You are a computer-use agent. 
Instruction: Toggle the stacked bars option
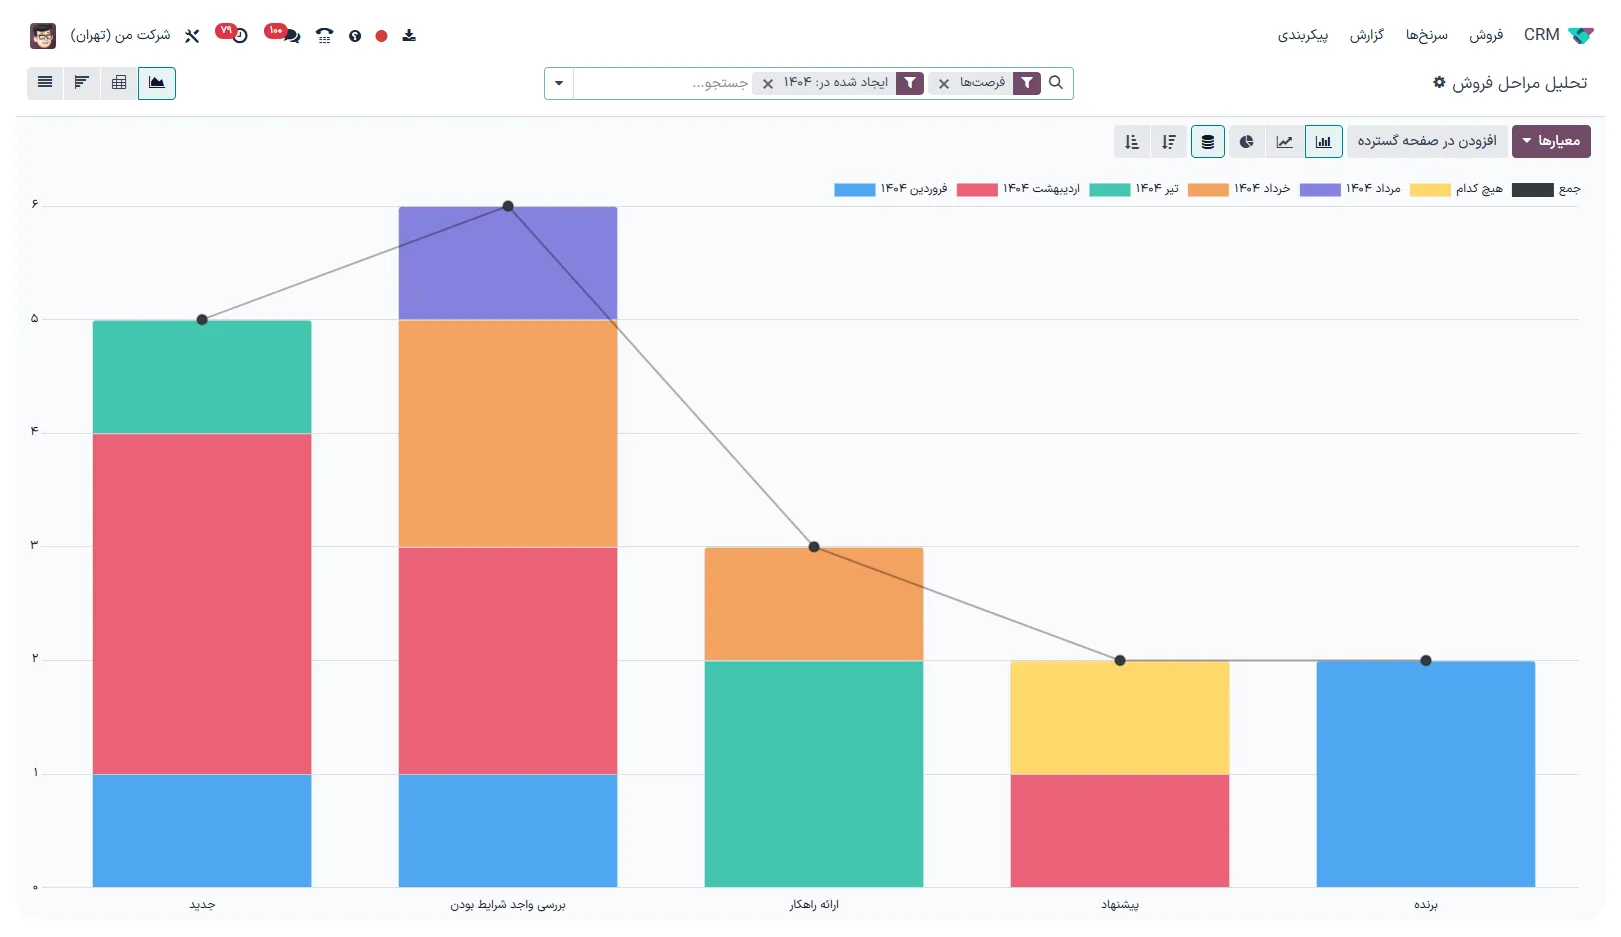[1208, 142]
